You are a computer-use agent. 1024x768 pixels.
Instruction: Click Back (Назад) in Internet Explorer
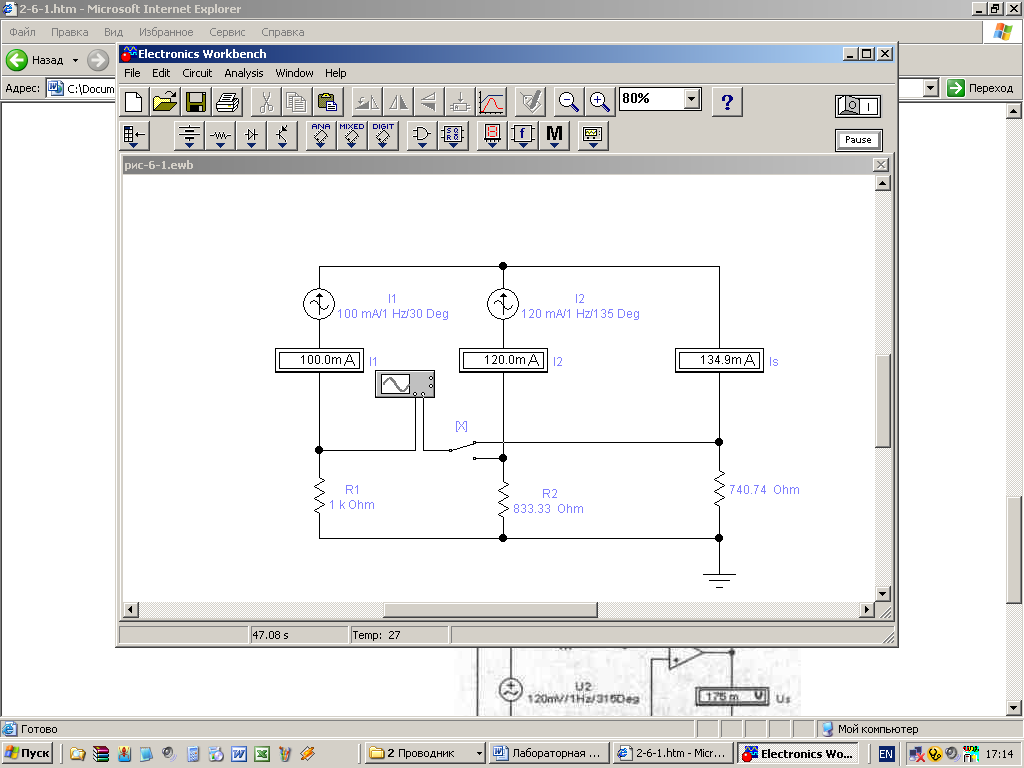click(x=42, y=60)
